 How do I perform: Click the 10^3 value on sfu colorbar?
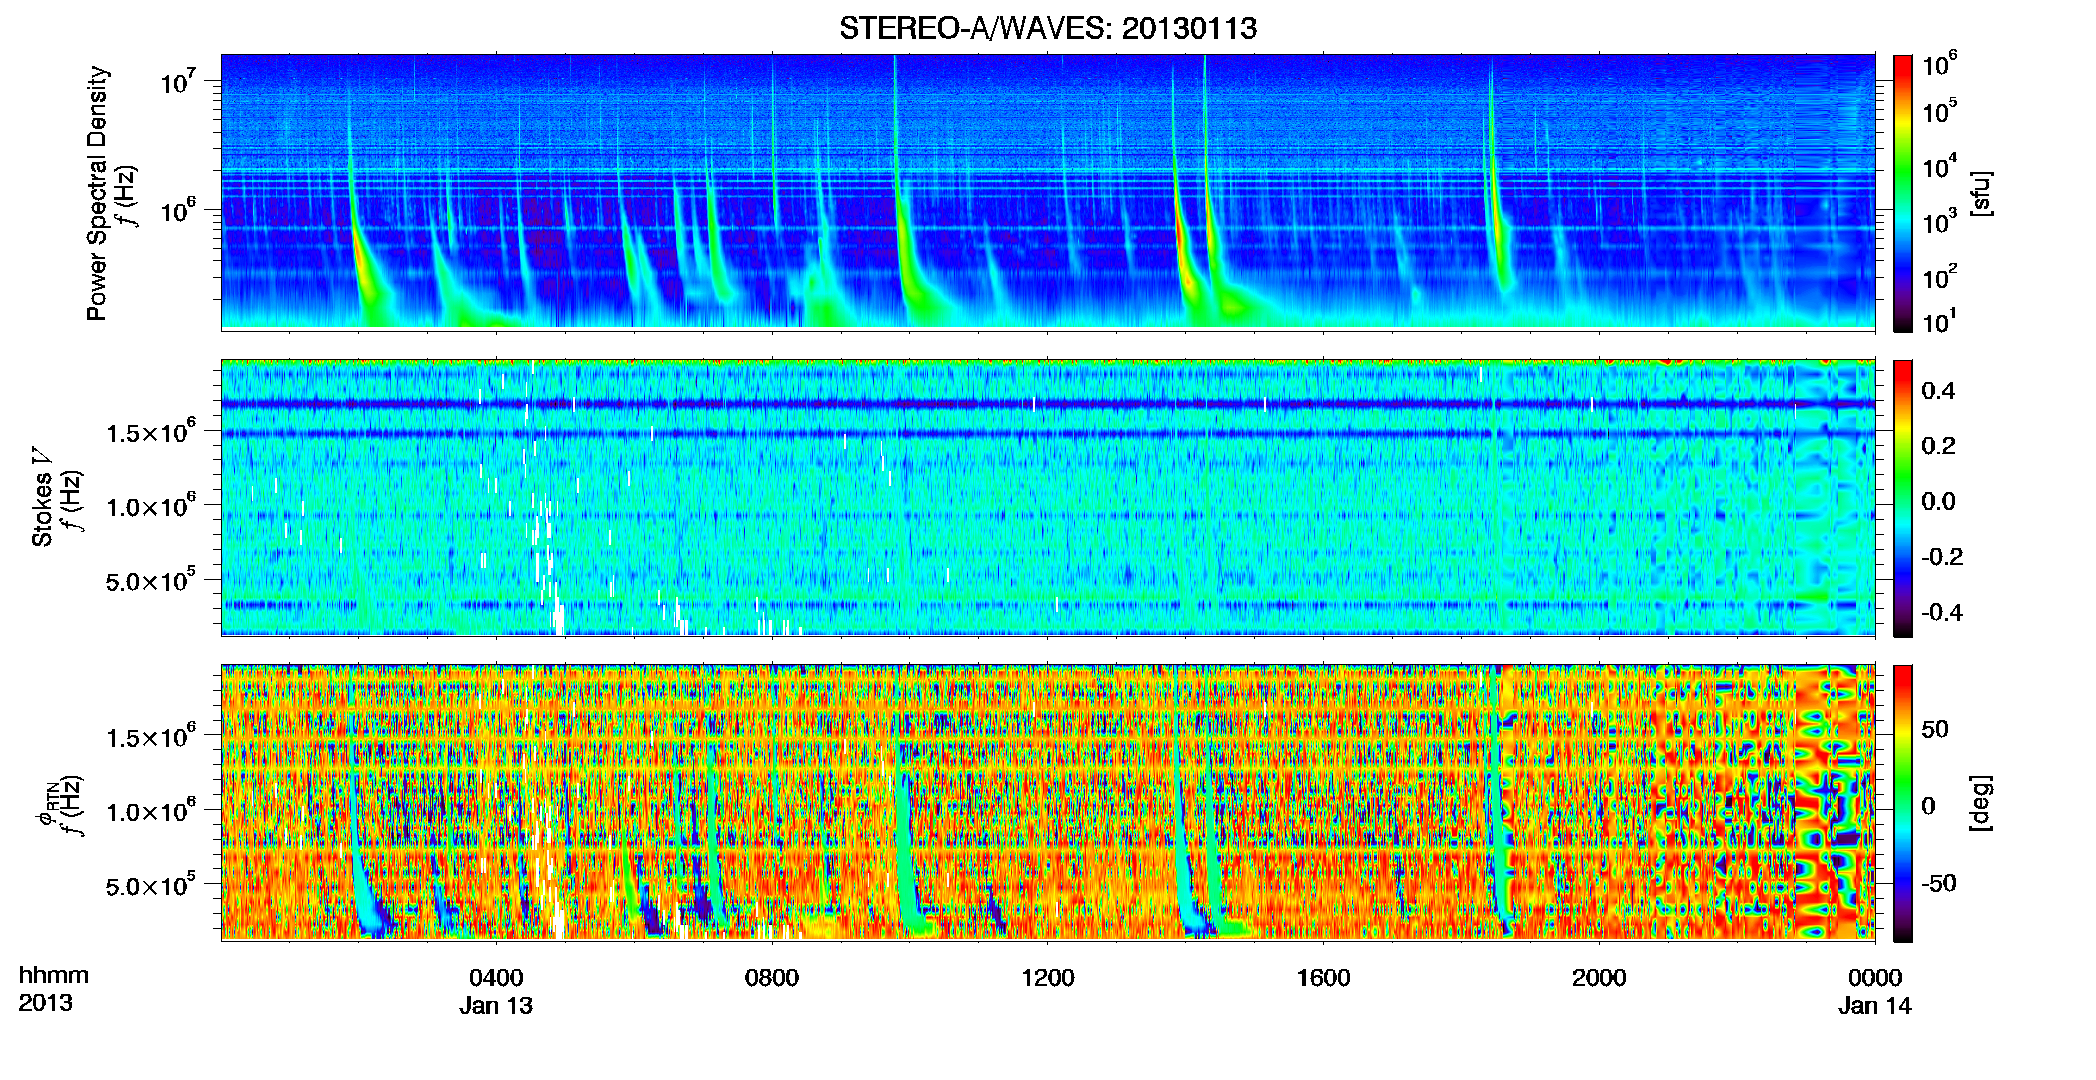1940,222
